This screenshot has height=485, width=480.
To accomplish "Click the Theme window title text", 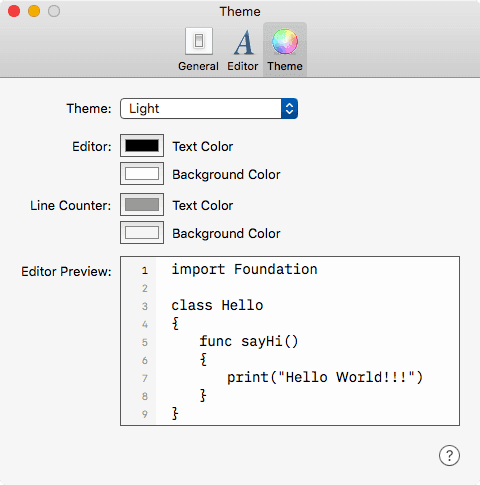I will (240, 11).
